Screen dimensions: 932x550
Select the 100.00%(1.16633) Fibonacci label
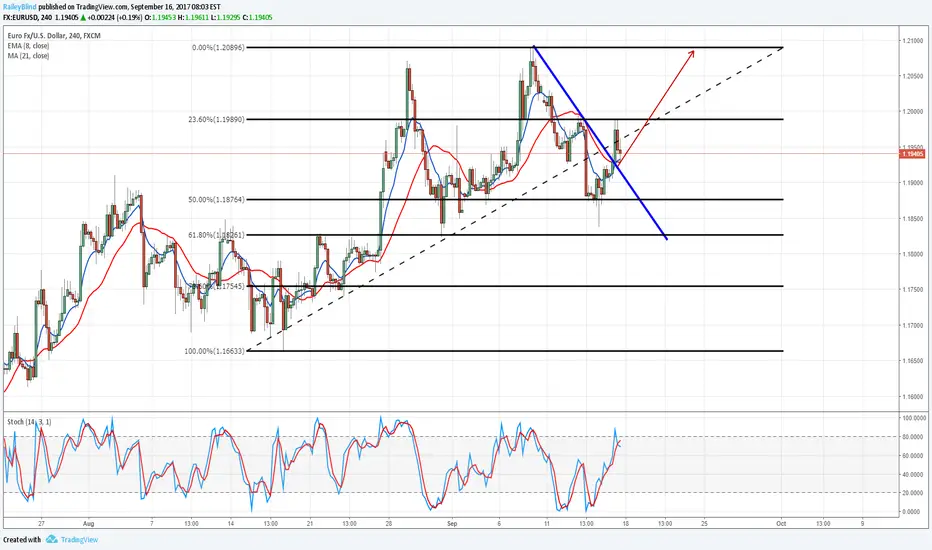coord(215,351)
